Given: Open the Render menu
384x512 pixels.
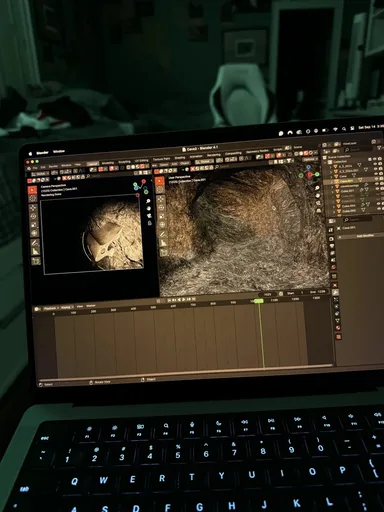Looking at the screenshot, I should click(53, 166).
